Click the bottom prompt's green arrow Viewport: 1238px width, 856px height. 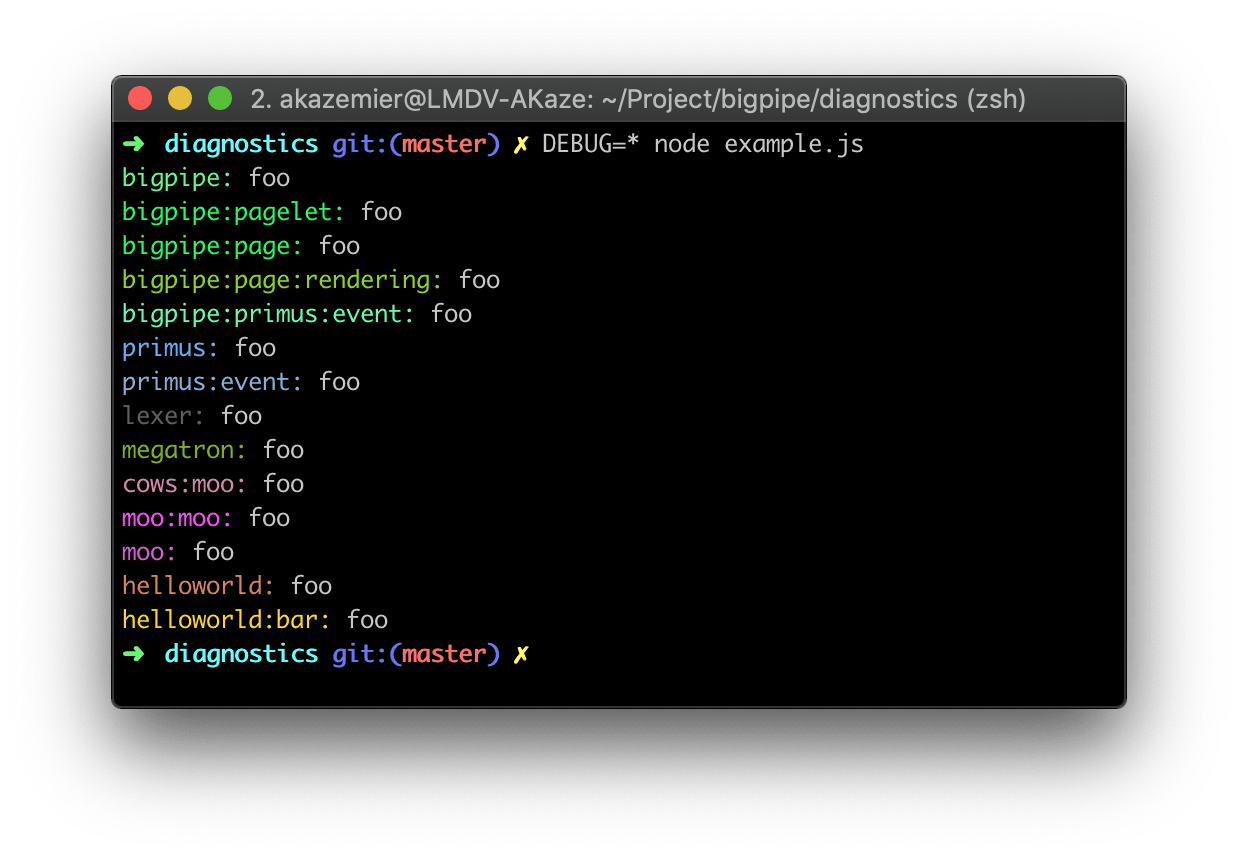[133, 653]
